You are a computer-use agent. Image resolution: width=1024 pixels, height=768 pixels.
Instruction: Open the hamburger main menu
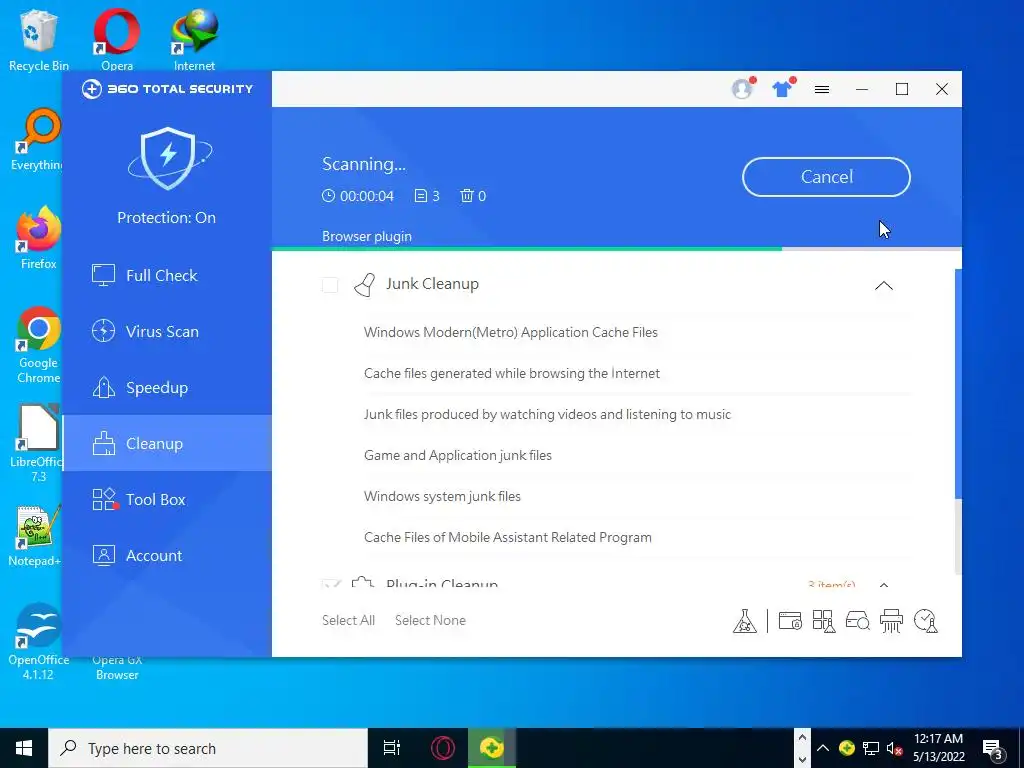tap(822, 89)
